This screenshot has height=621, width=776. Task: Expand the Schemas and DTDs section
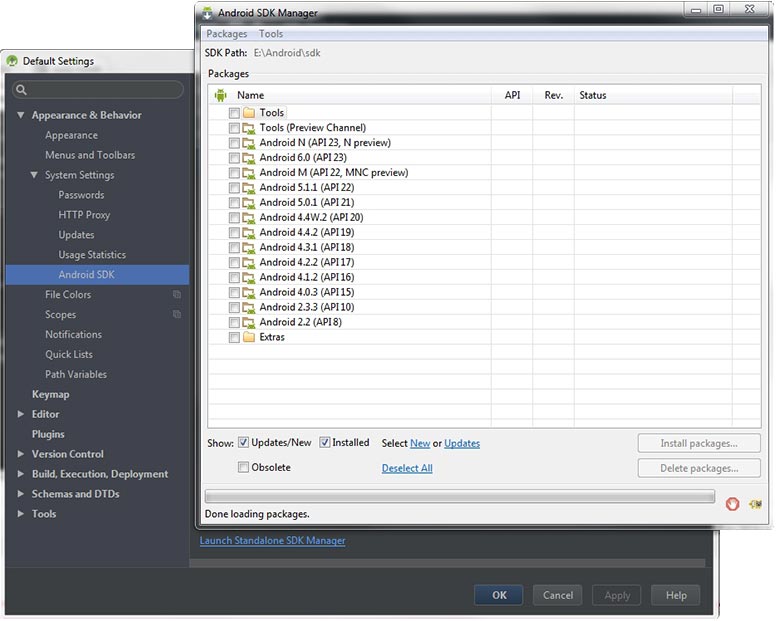20,494
